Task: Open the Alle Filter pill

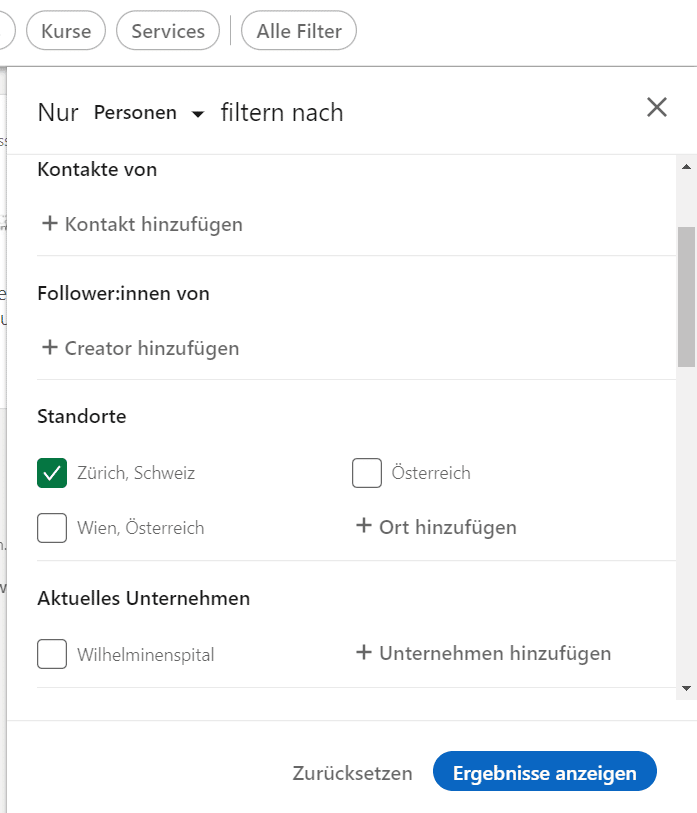Action: pyautogui.click(x=299, y=31)
